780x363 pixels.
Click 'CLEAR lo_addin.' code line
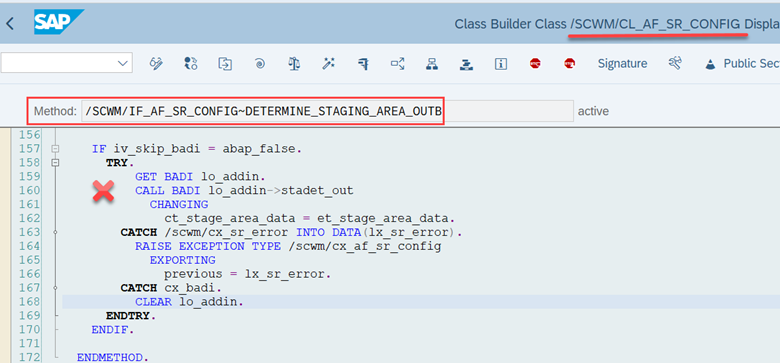(189, 302)
